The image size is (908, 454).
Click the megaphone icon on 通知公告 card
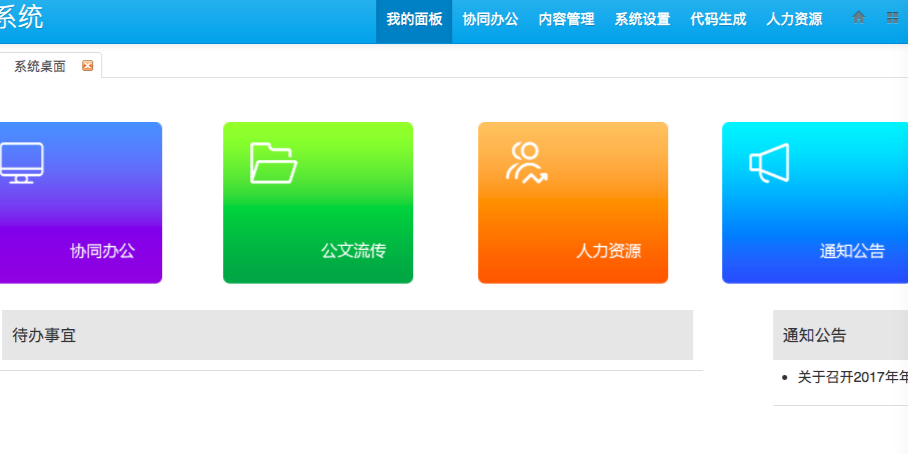[770, 164]
